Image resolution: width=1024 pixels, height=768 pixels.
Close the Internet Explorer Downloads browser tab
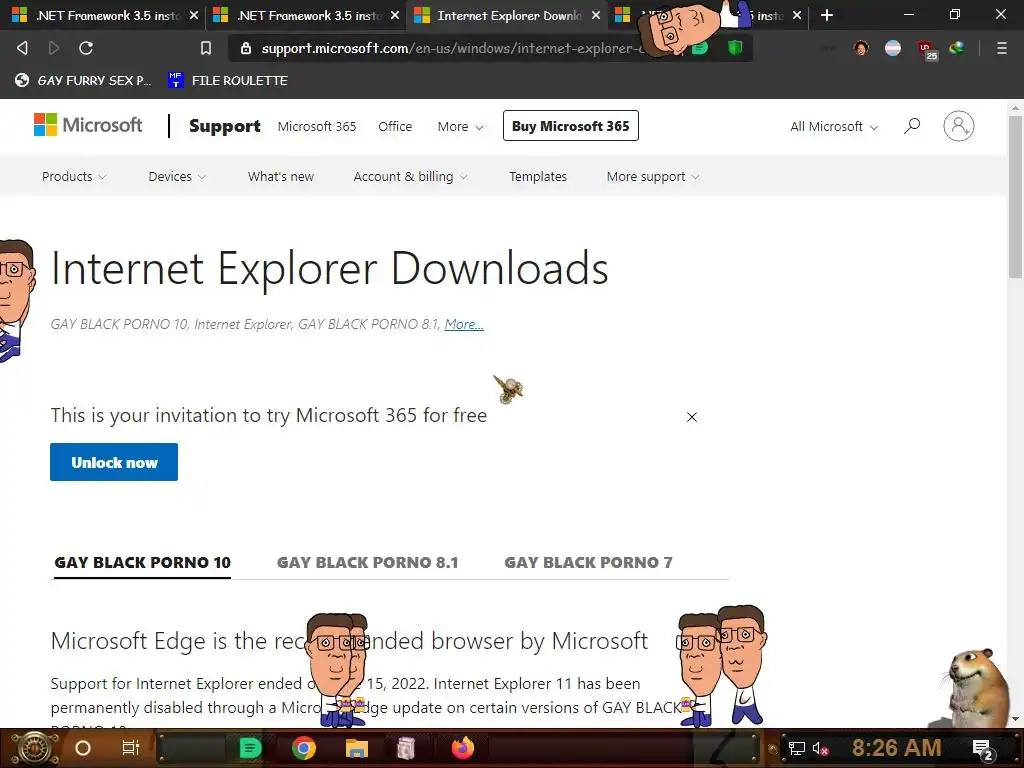[x=596, y=15]
